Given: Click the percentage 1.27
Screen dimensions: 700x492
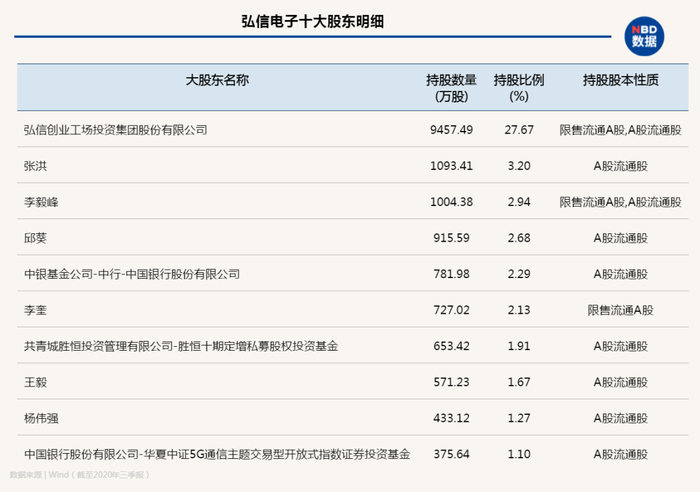Looking at the screenshot, I should (519, 418).
